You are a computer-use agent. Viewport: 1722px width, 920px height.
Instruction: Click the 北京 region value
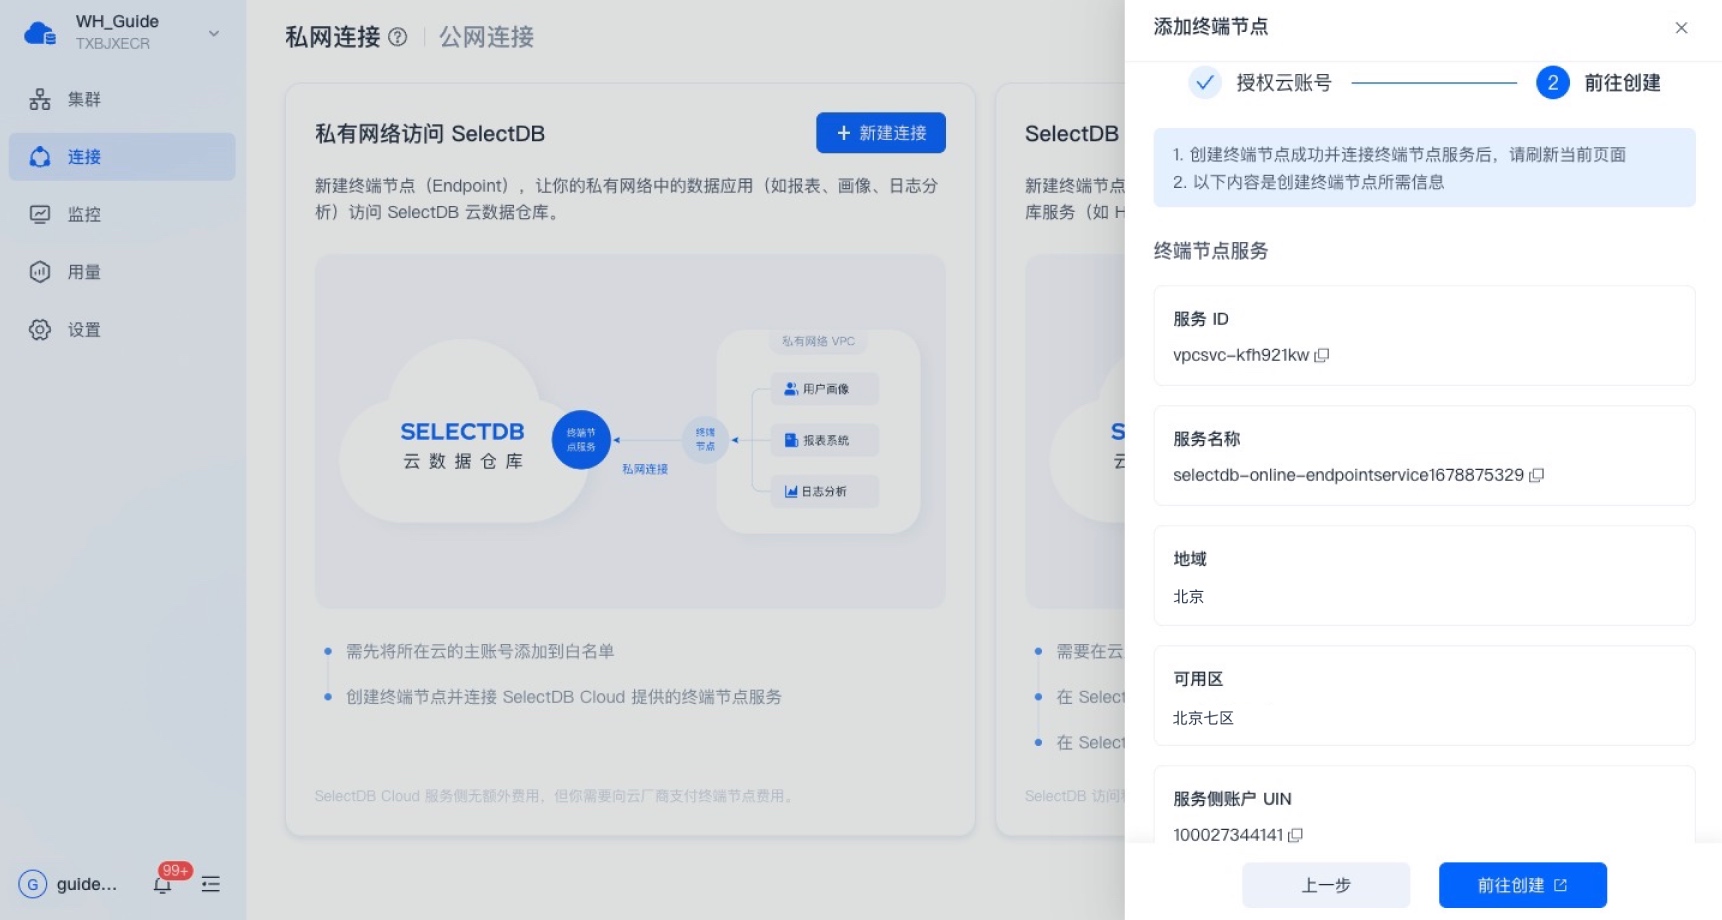click(1188, 597)
